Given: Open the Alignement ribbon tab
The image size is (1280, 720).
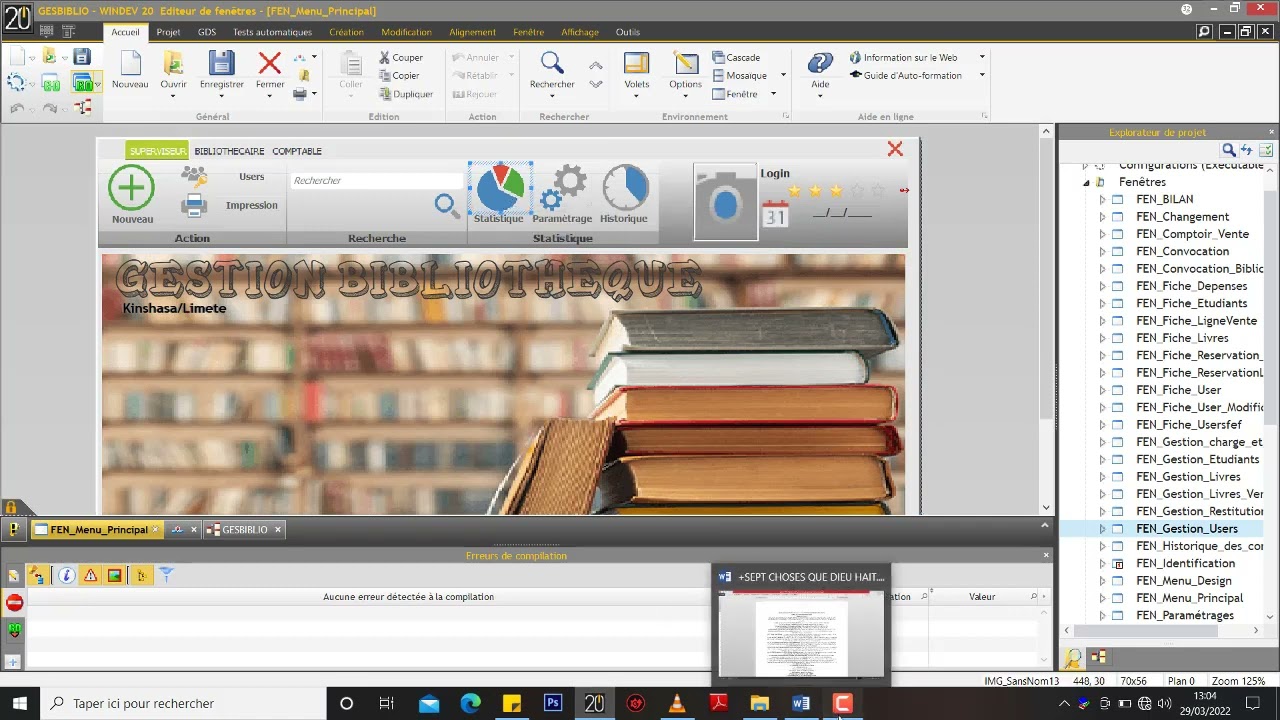Looking at the screenshot, I should pos(472,32).
